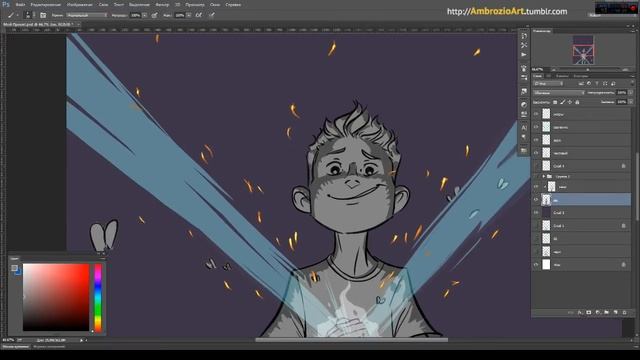The width and height of the screenshot is (640, 360).
Task: Select the Слой 1 layer
Action: point(582,226)
